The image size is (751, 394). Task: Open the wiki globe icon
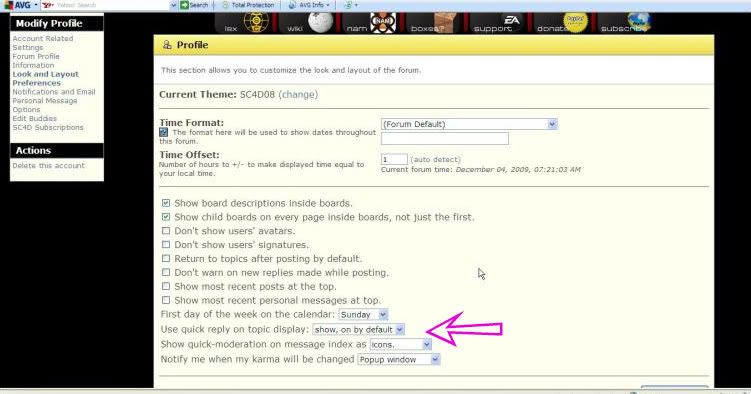click(x=320, y=22)
